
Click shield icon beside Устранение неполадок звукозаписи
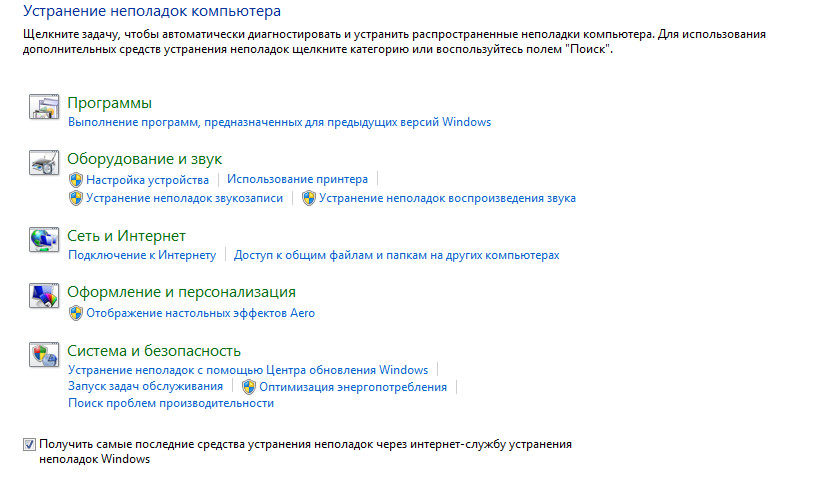pos(76,198)
